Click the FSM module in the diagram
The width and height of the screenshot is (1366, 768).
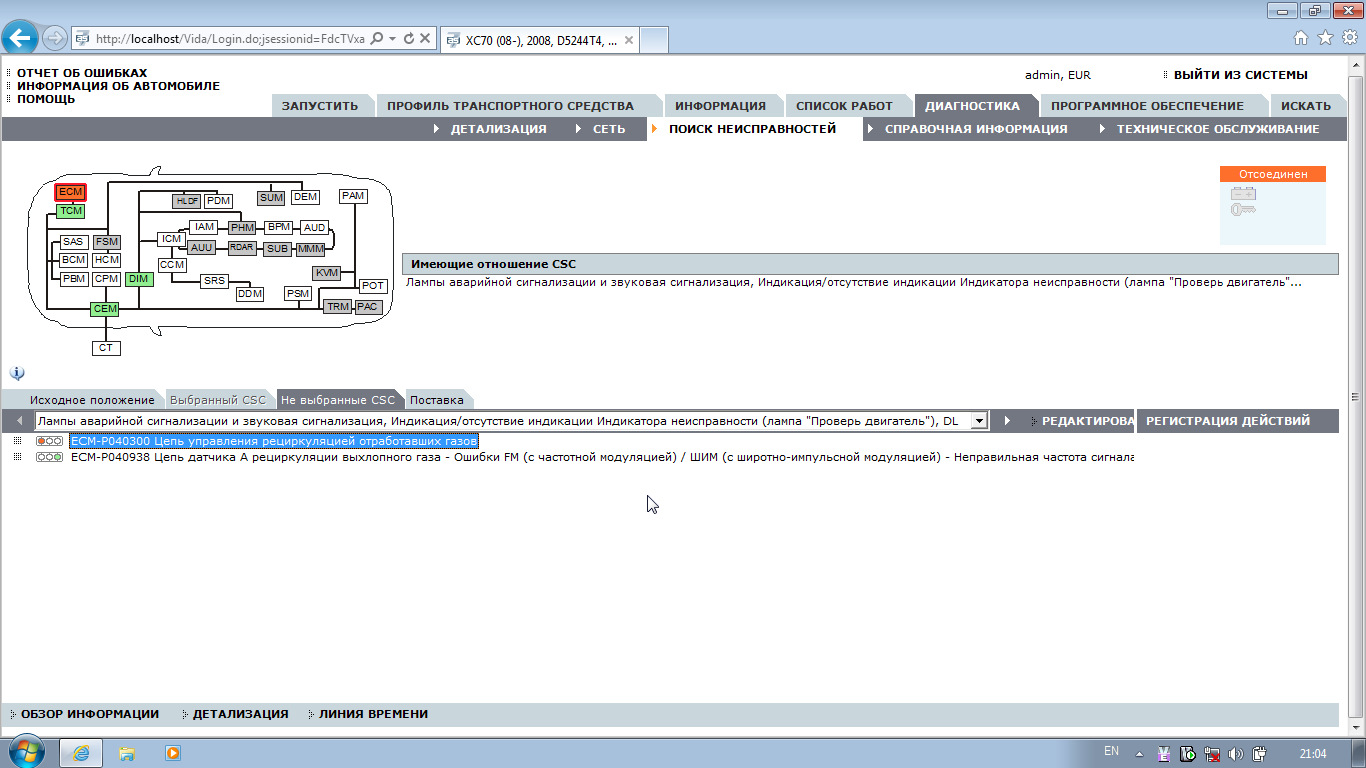tap(107, 242)
